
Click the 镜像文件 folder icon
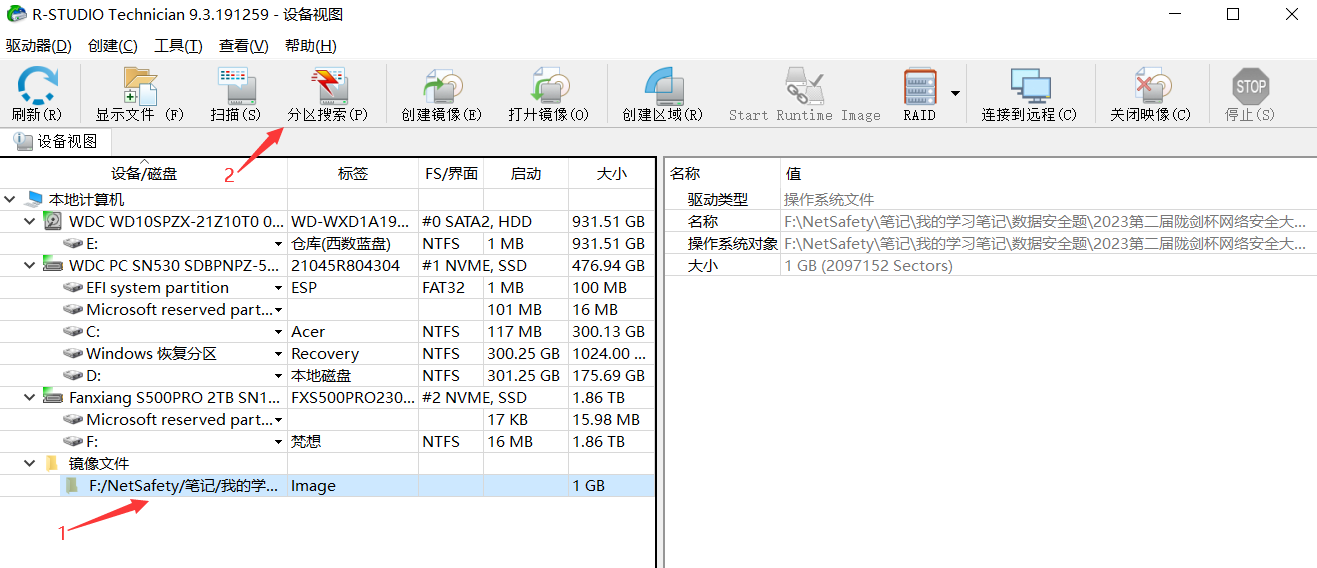(52, 464)
